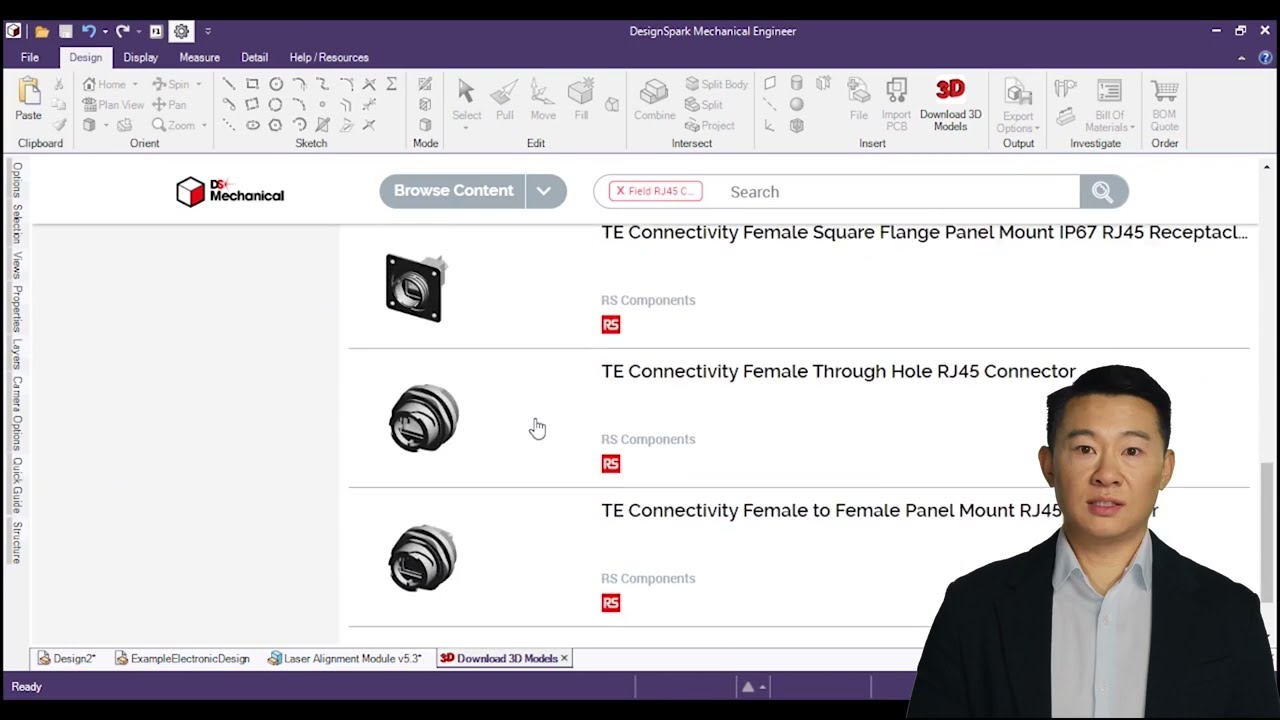The height and width of the screenshot is (720, 1280).
Task: Open the BOM Quote cart icon
Action: [x=1164, y=104]
